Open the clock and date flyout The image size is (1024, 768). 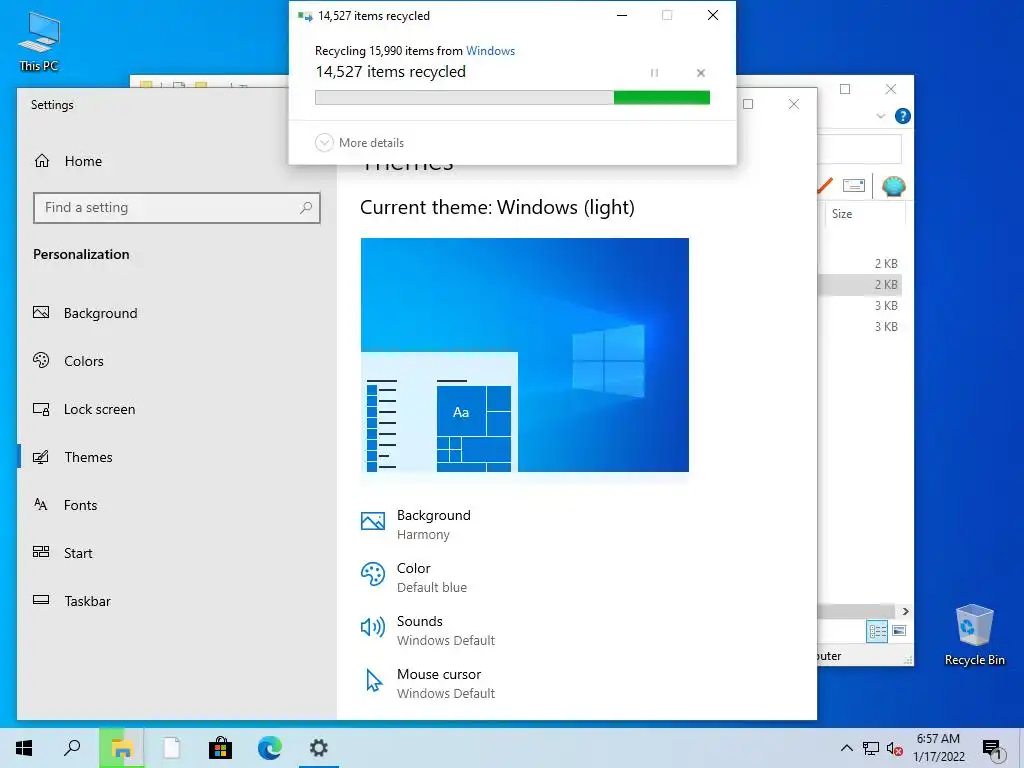[938, 748]
